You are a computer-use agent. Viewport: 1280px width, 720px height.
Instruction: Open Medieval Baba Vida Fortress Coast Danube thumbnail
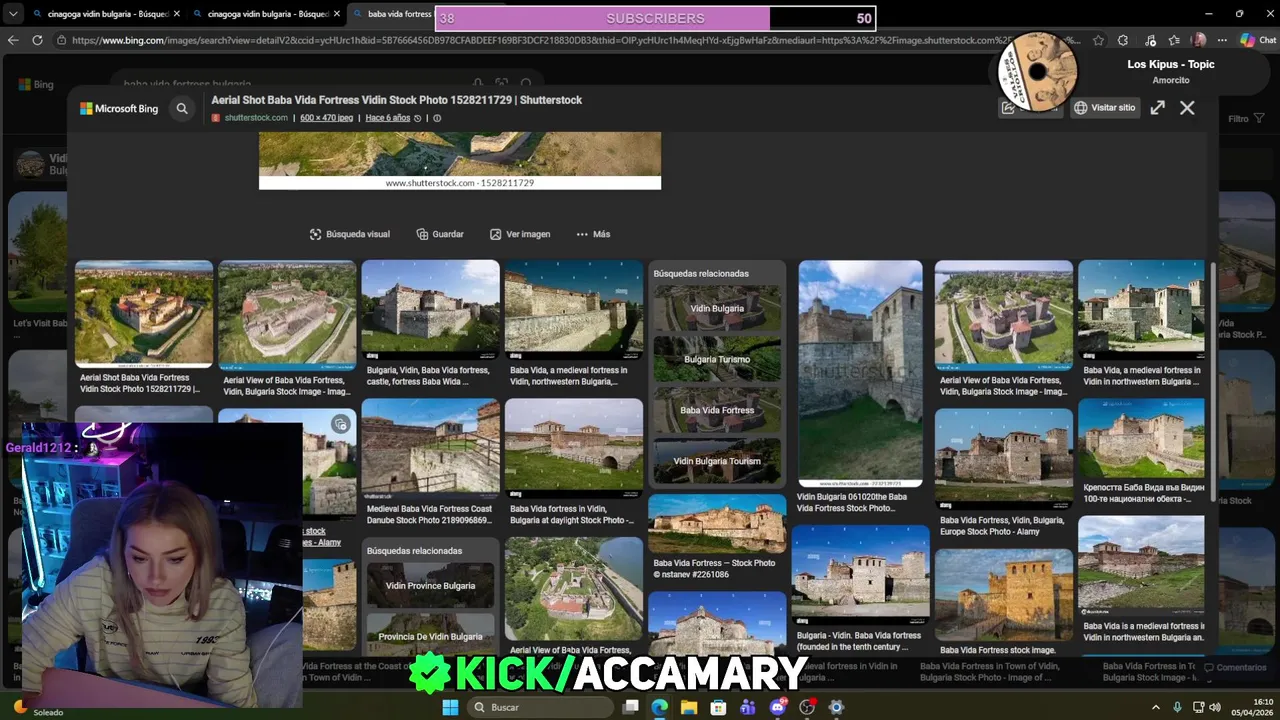(x=430, y=448)
